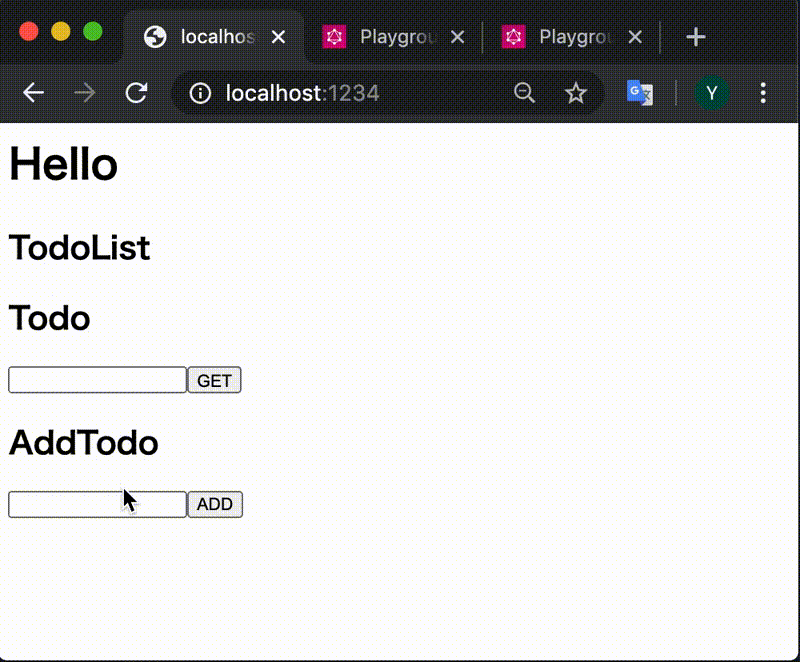
Task: Open a new tab with the plus button
Action: click(695, 37)
